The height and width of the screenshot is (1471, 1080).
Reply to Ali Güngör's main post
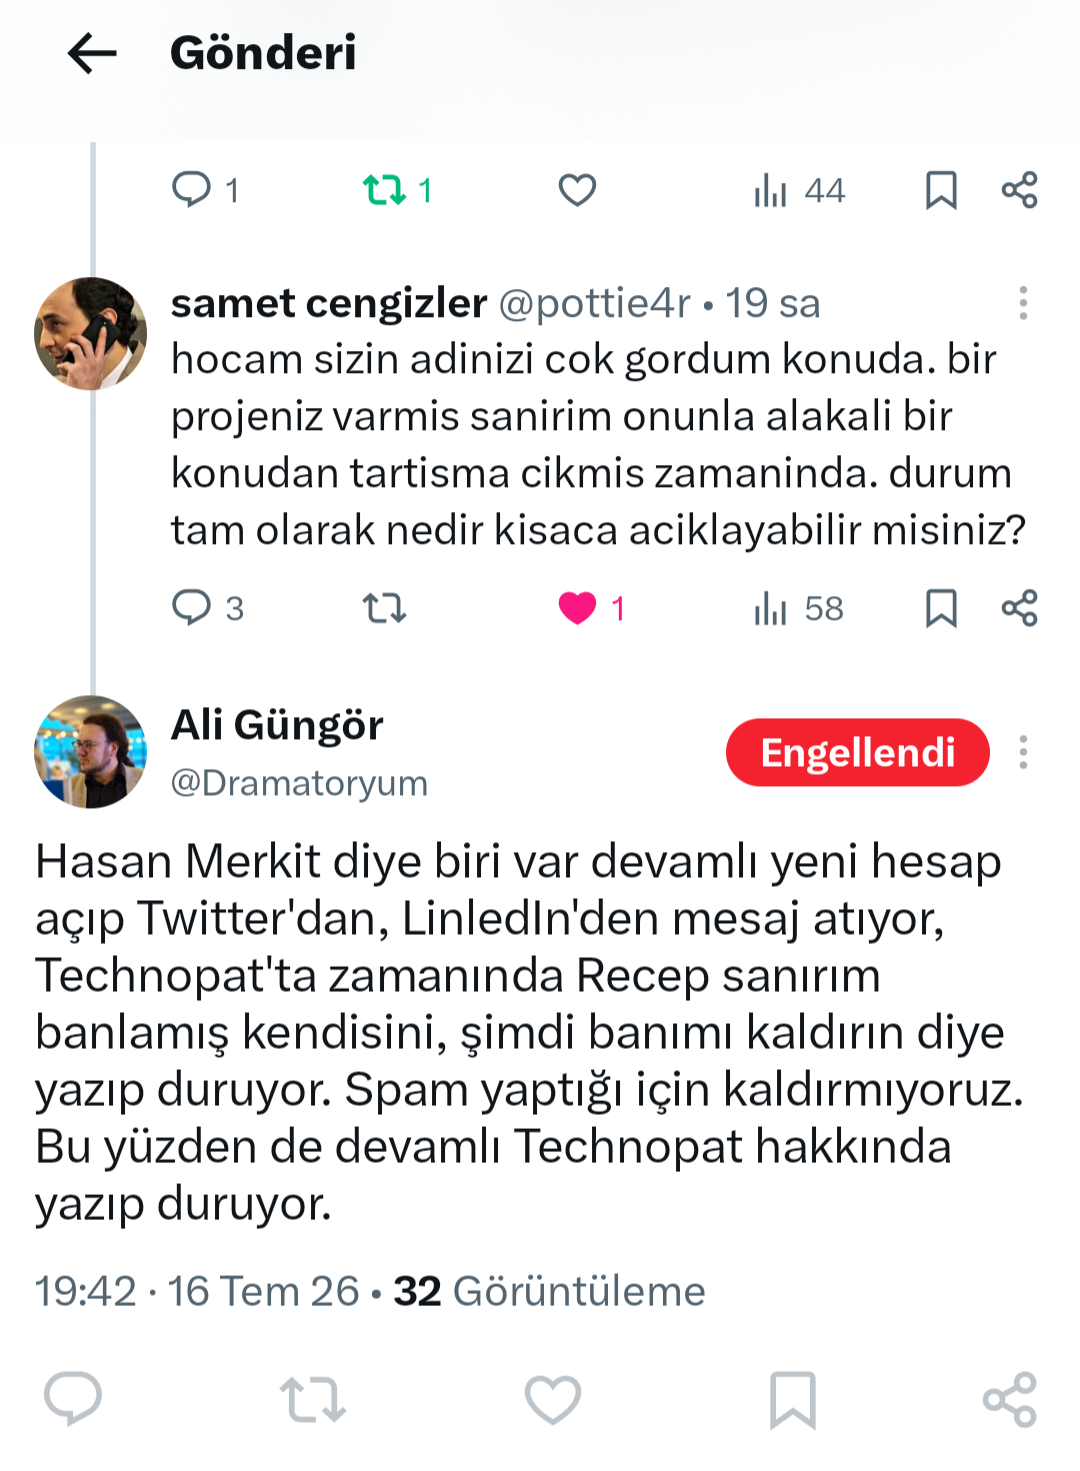pos(73,1398)
